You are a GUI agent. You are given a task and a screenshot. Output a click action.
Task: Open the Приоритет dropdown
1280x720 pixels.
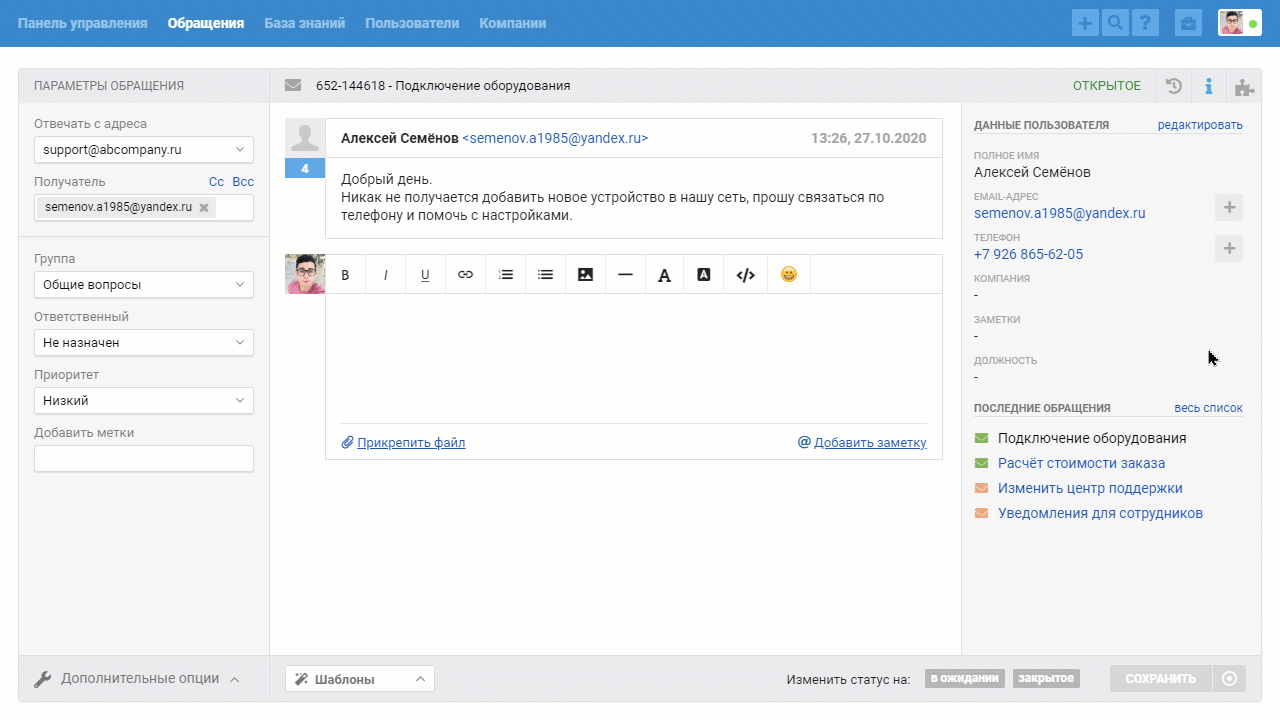click(143, 400)
